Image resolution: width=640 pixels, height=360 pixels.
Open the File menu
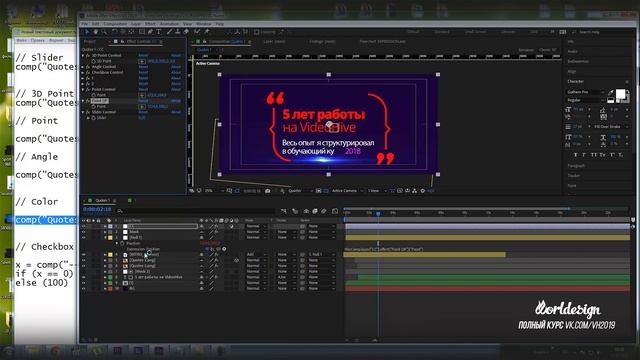click(x=84, y=24)
